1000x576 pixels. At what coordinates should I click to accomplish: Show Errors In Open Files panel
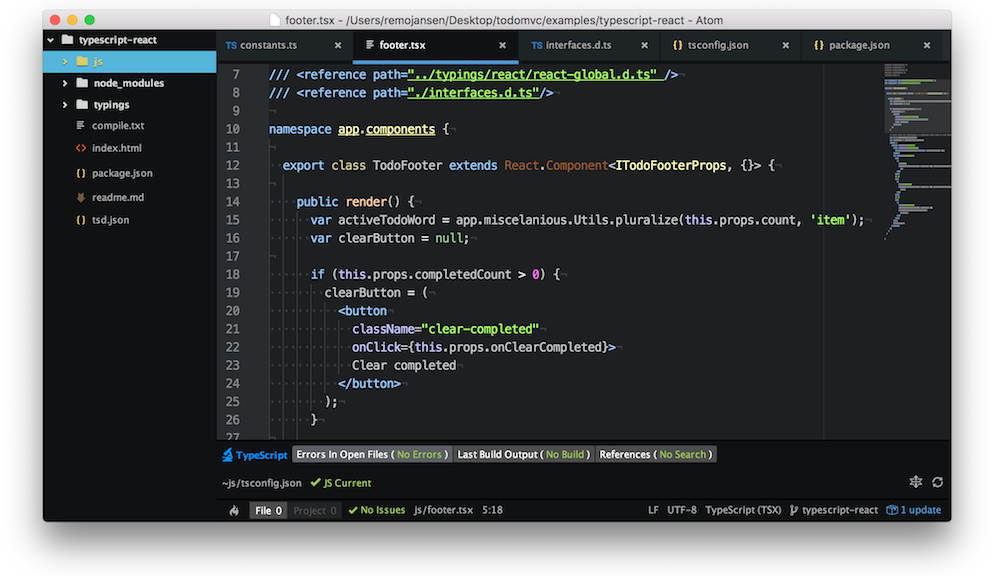pyautogui.click(x=372, y=455)
